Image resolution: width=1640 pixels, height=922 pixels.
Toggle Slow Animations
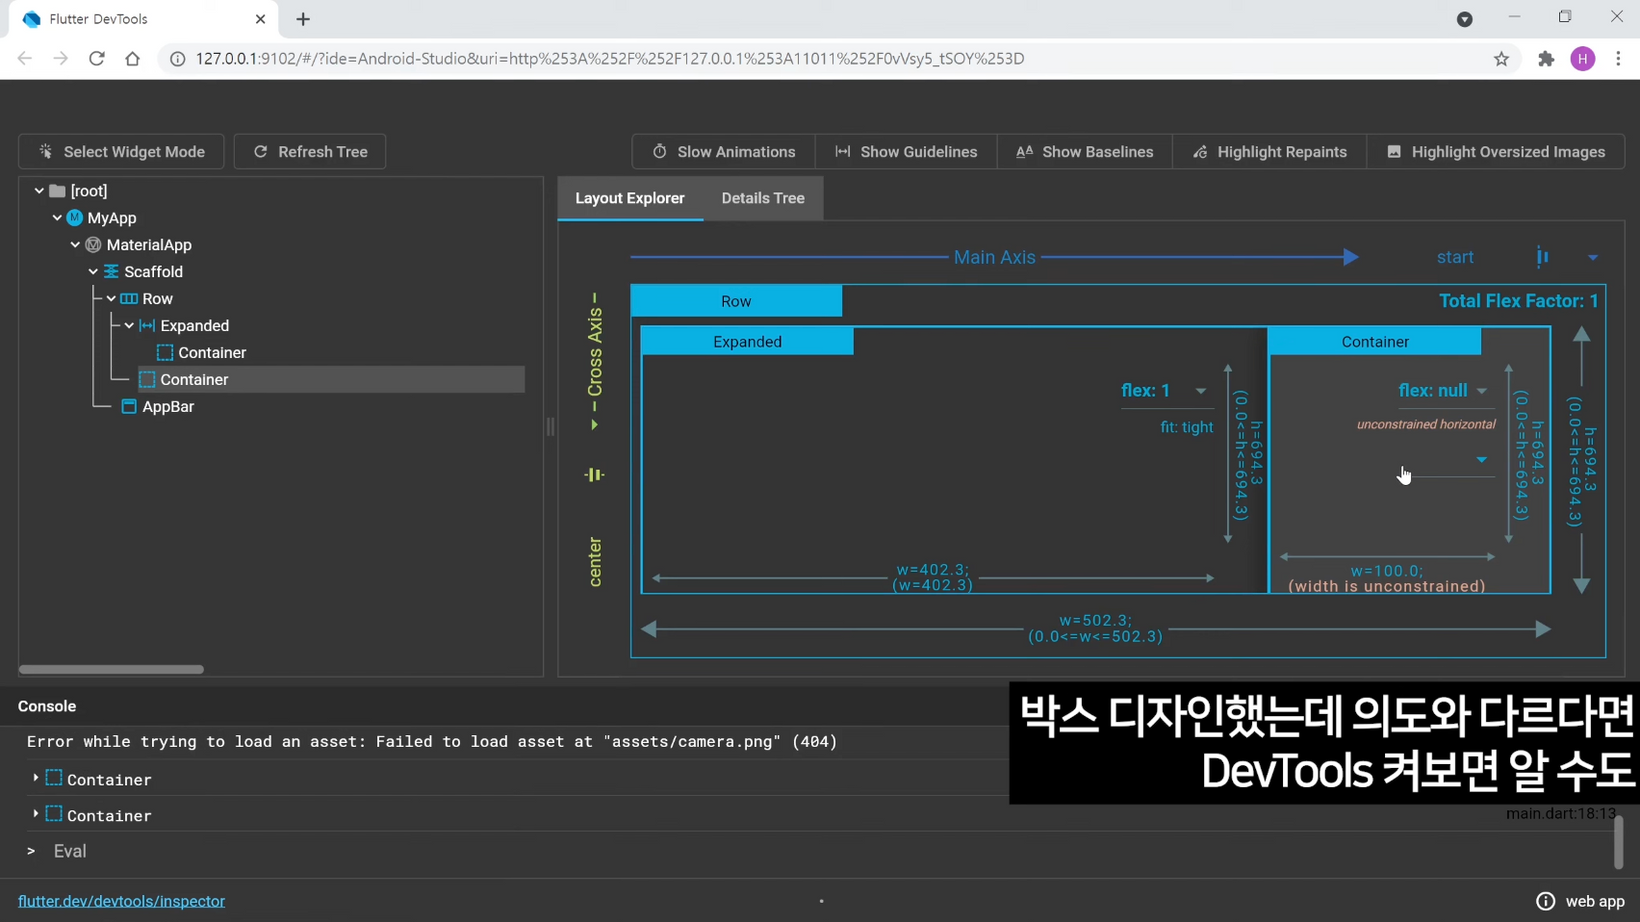724,152
